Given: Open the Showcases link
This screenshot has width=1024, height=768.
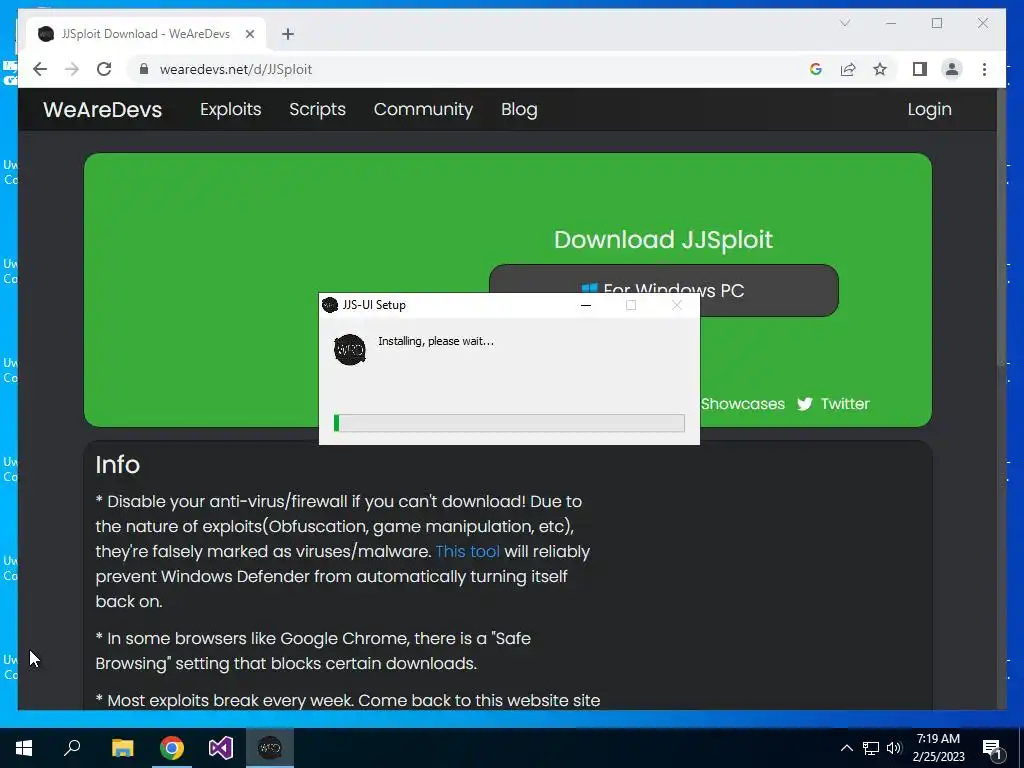Looking at the screenshot, I should click(743, 404).
